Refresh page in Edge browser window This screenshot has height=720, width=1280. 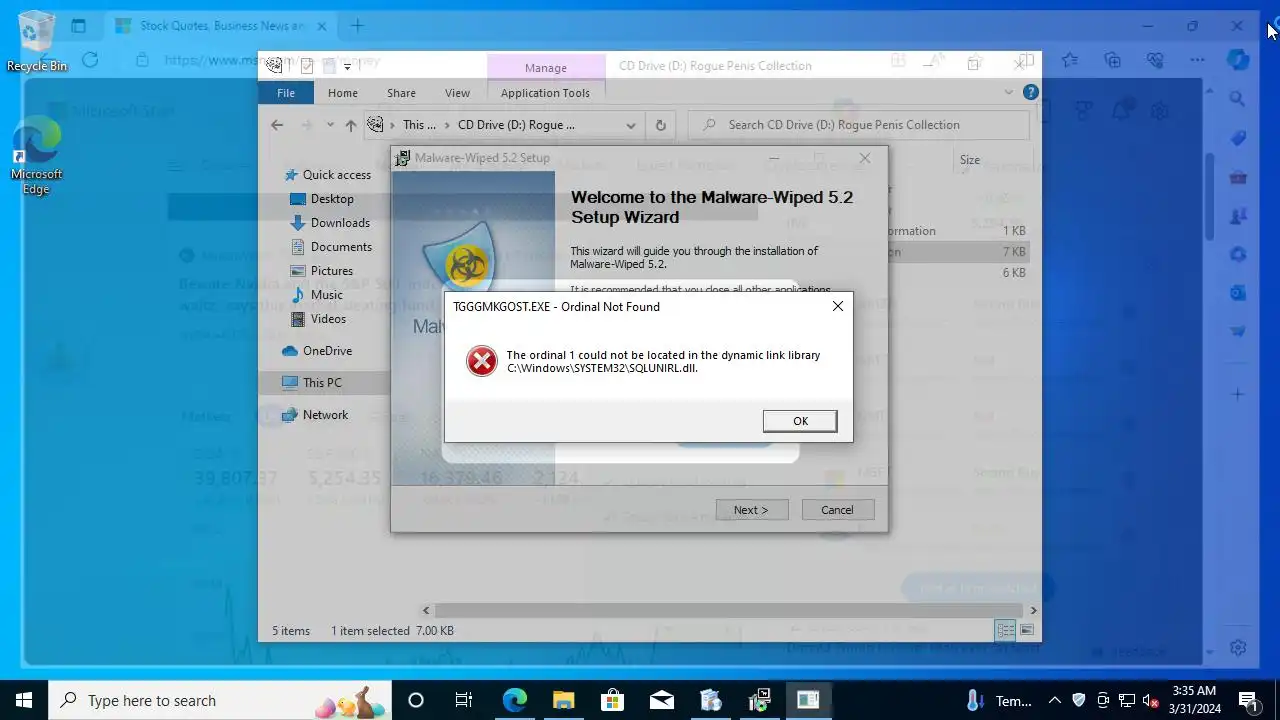pyautogui.click(x=90, y=60)
